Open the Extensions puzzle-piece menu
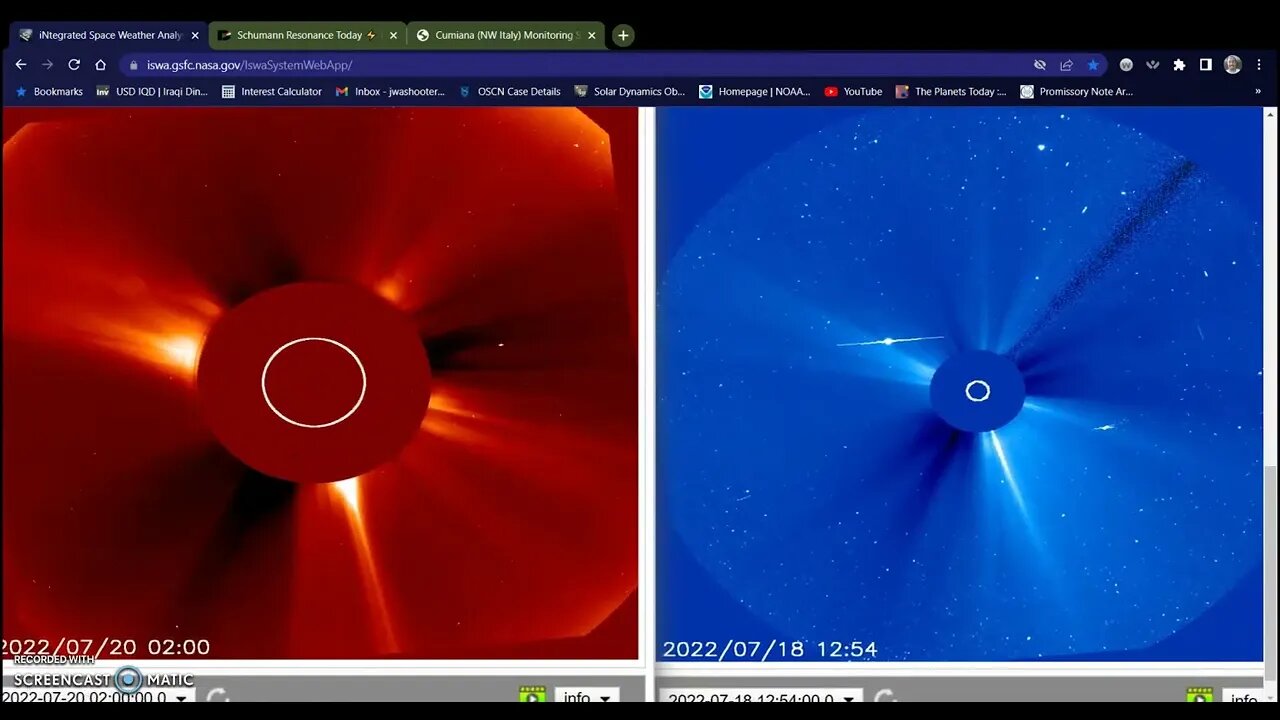Viewport: 1280px width, 720px height. 1179,65
